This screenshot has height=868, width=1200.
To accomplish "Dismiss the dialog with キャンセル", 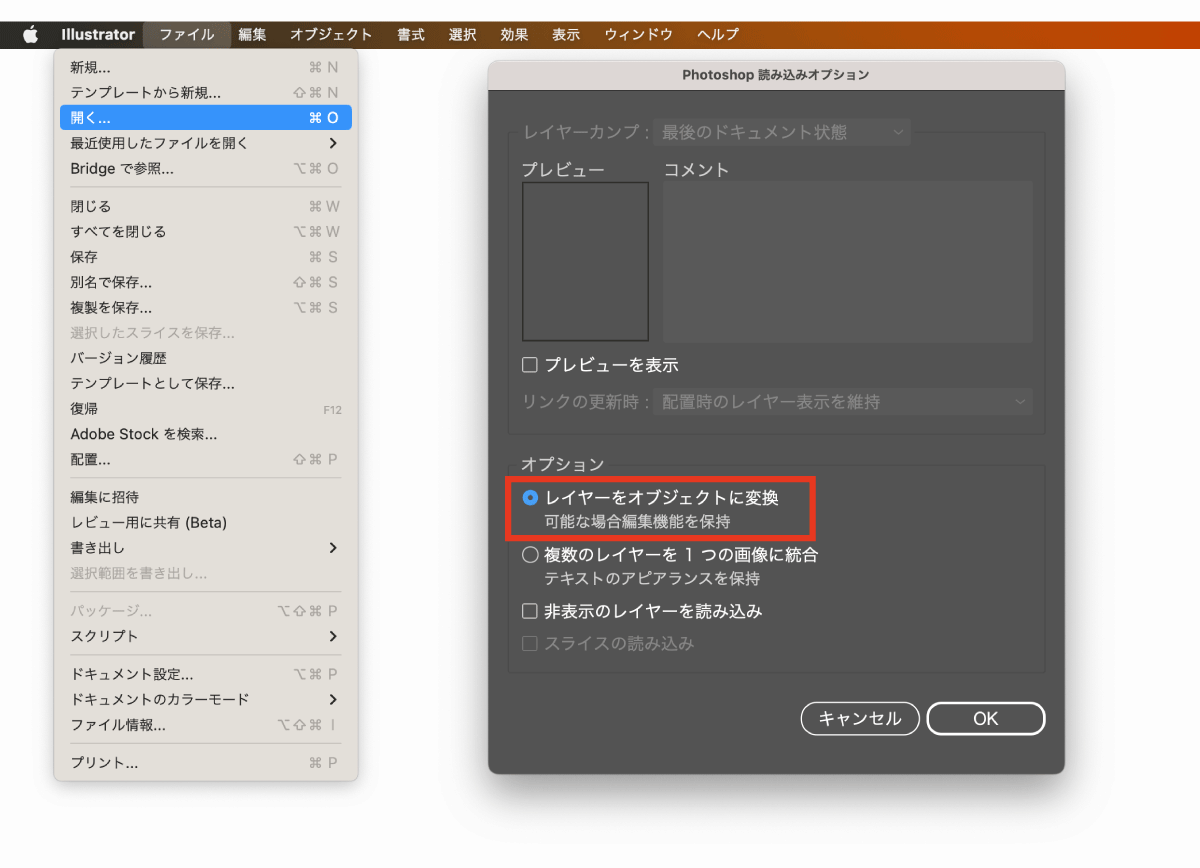I will 859,718.
